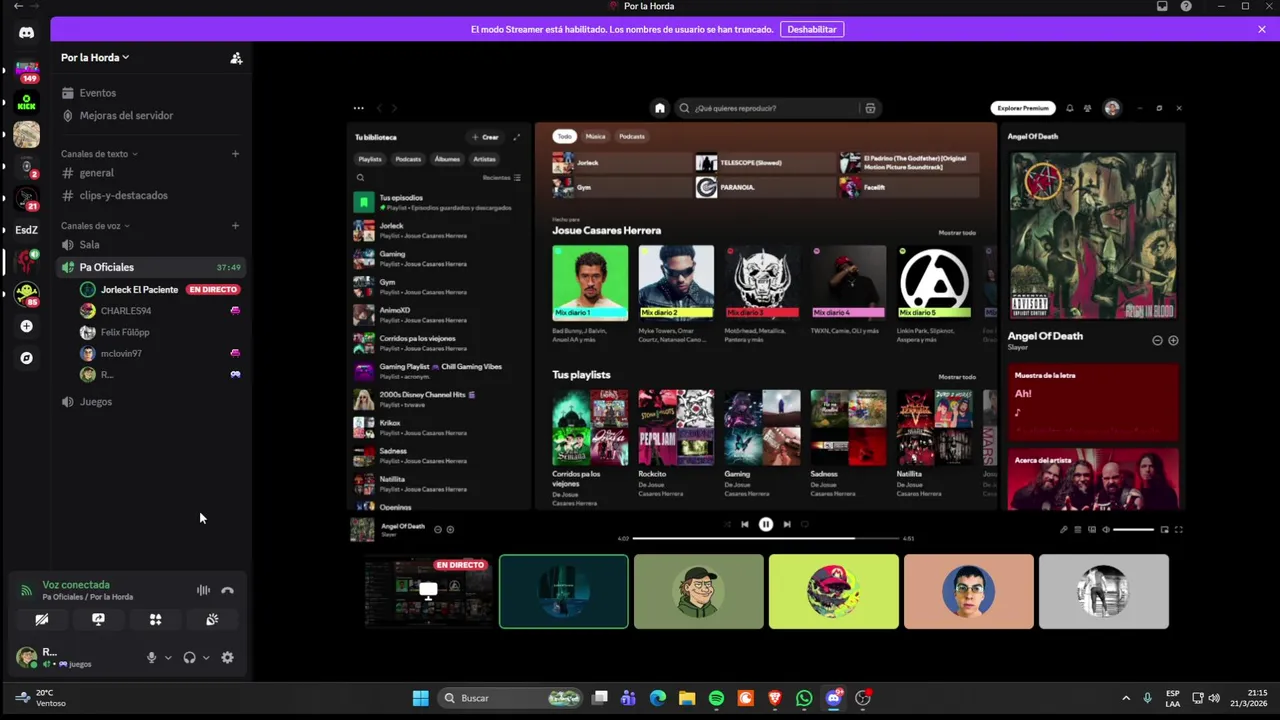The image size is (1280, 720).
Task: Click the Discord inbox icon in title bar
Action: coord(1162,6)
